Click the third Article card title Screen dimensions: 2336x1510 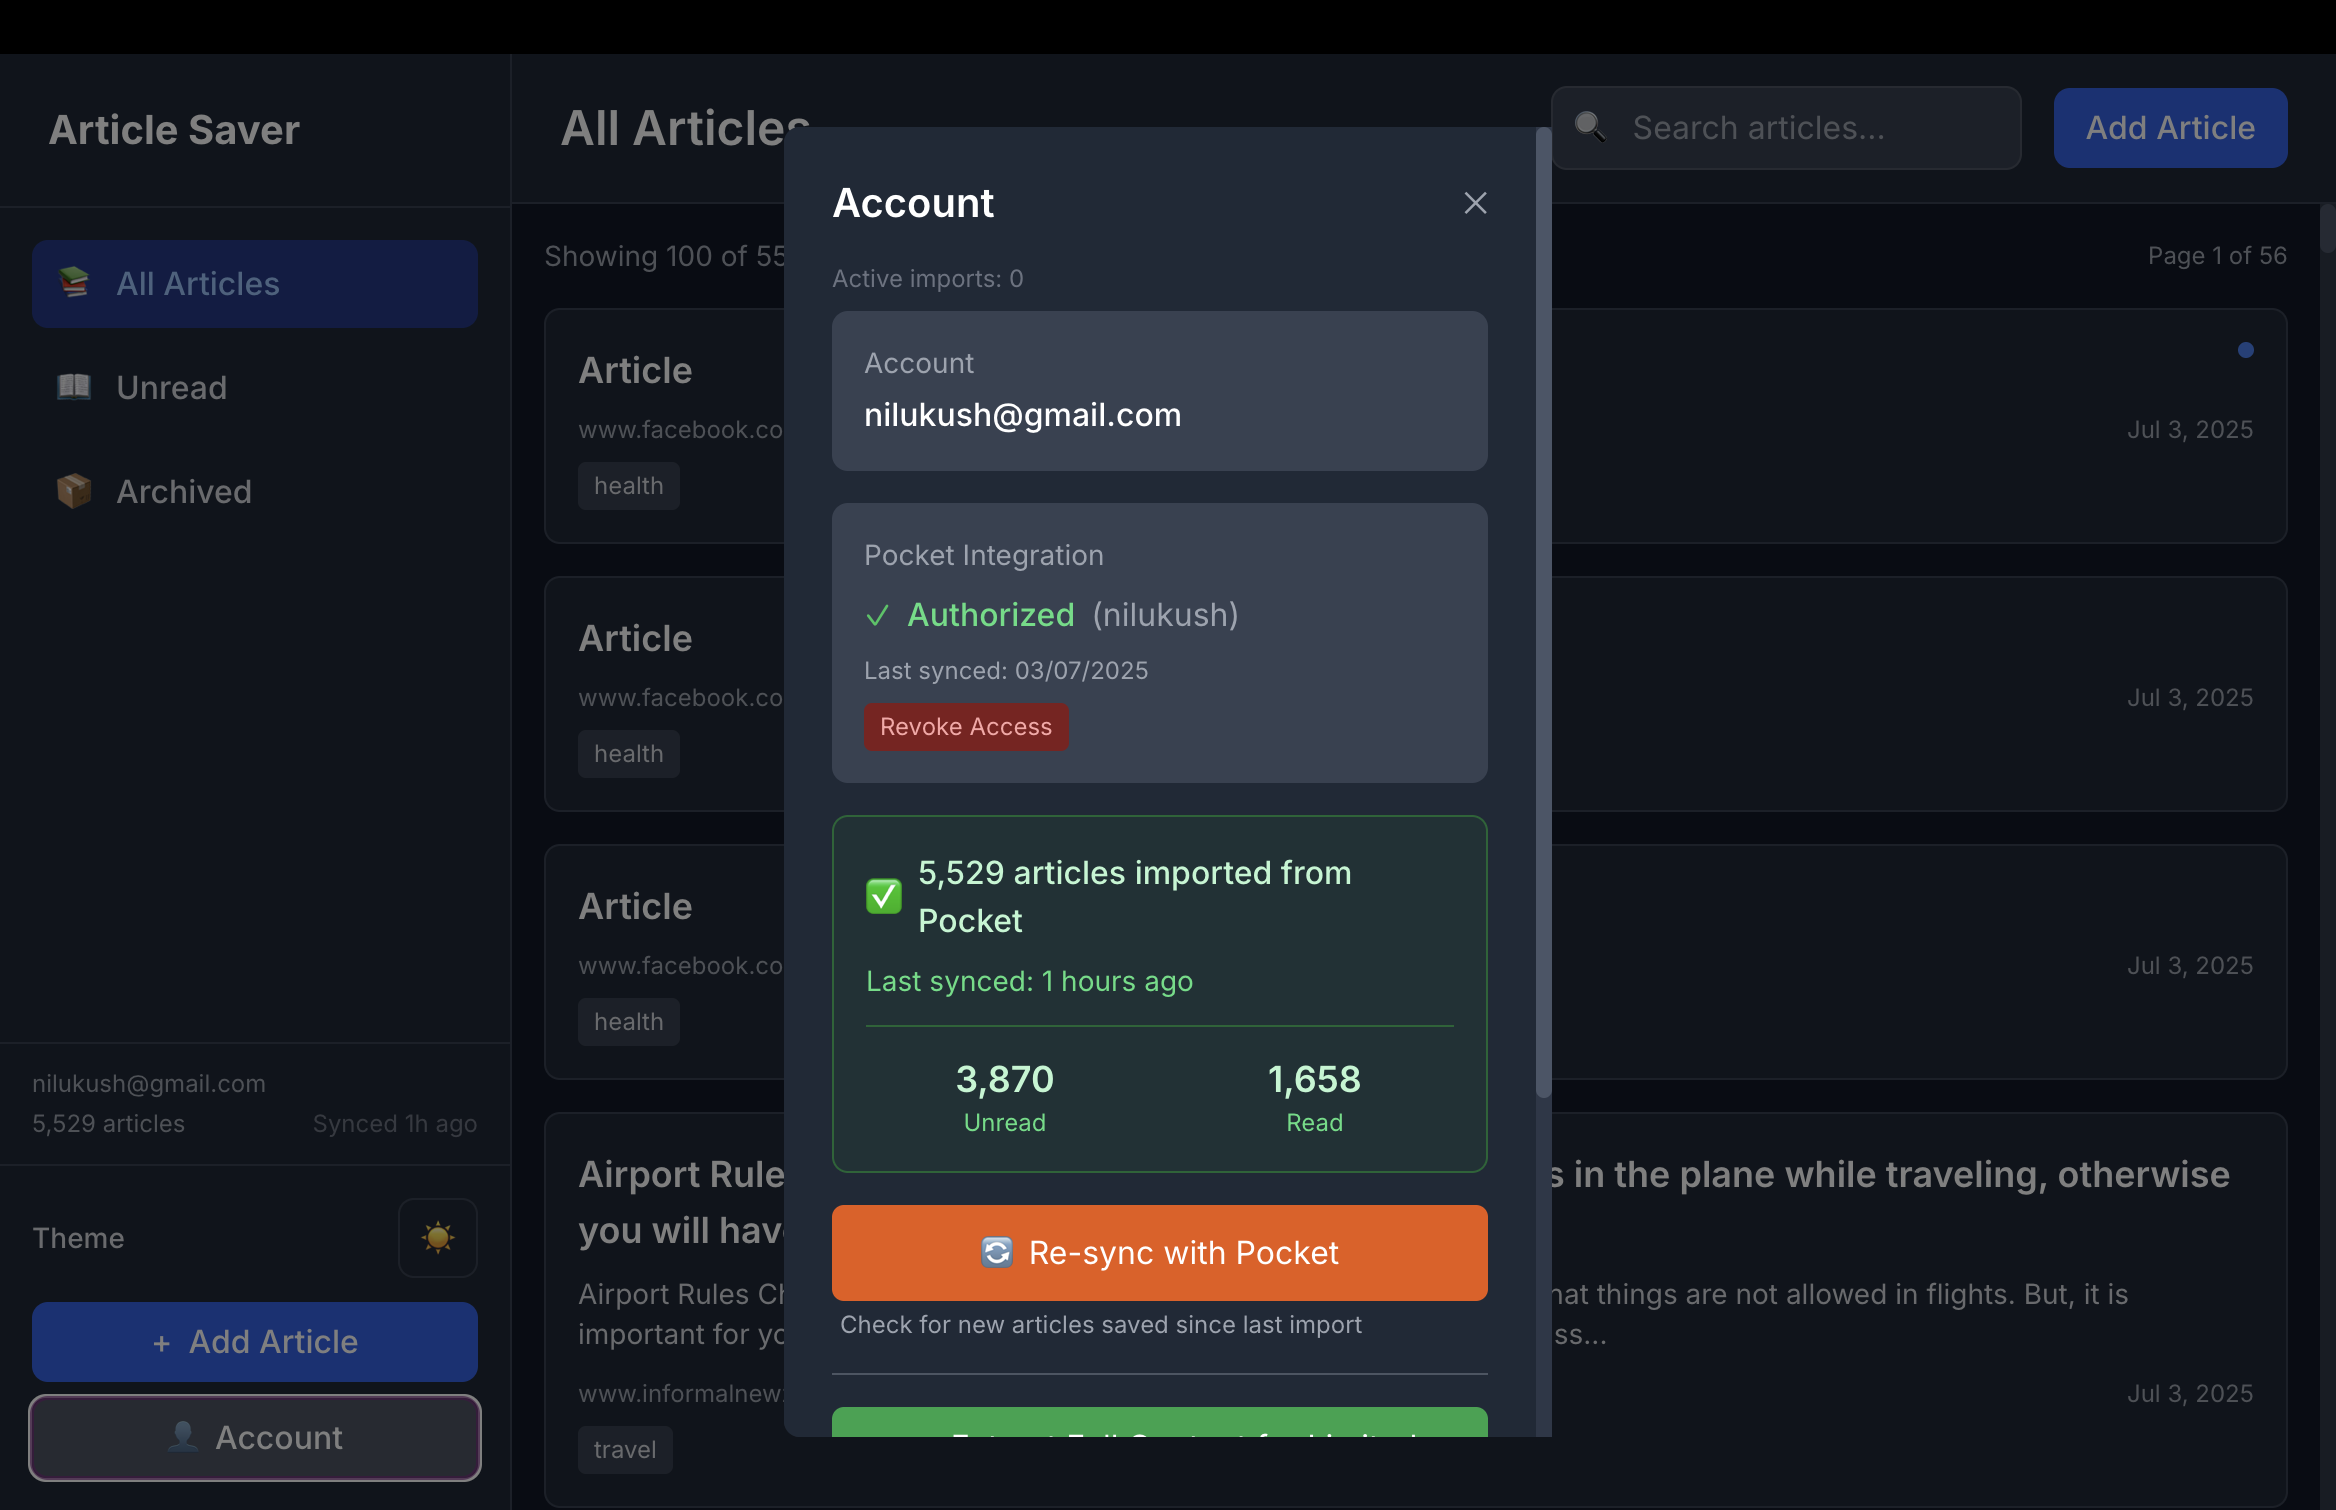pos(635,907)
